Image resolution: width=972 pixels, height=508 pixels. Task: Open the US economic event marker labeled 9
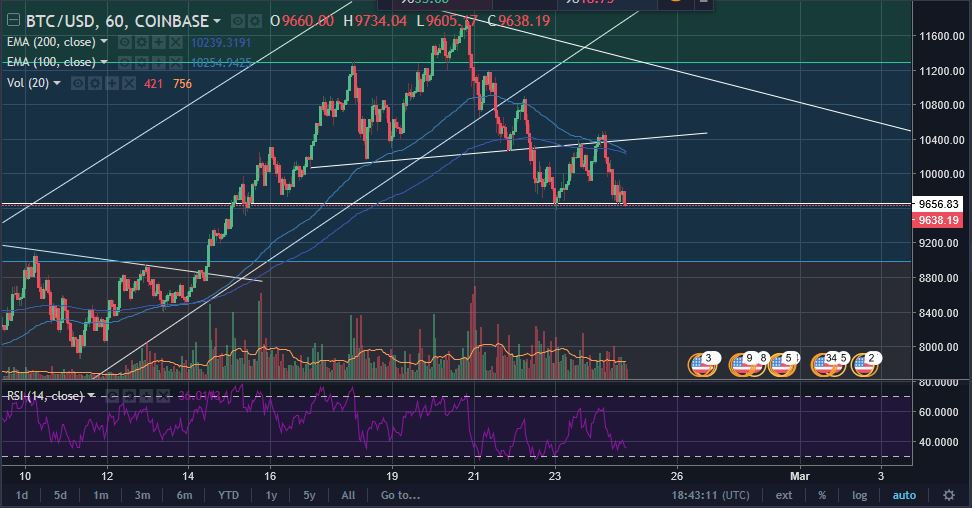coord(740,364)
